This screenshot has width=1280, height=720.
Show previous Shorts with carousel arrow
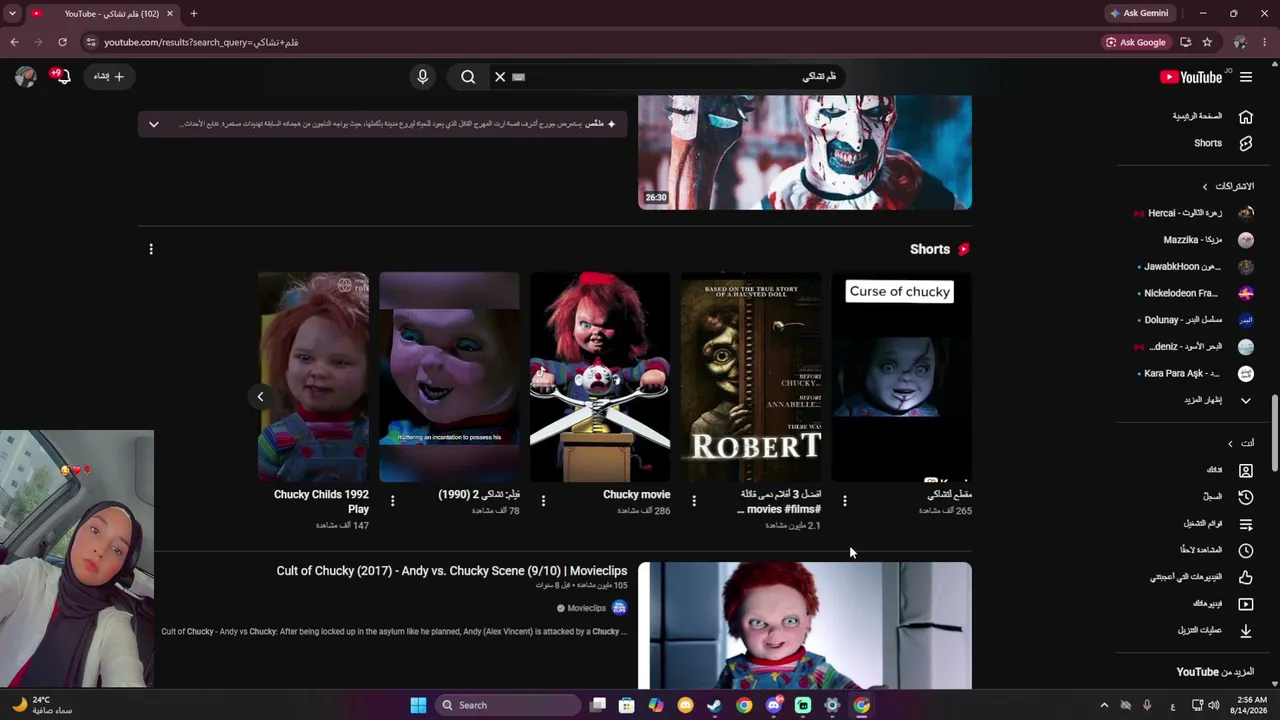[260, 397]
